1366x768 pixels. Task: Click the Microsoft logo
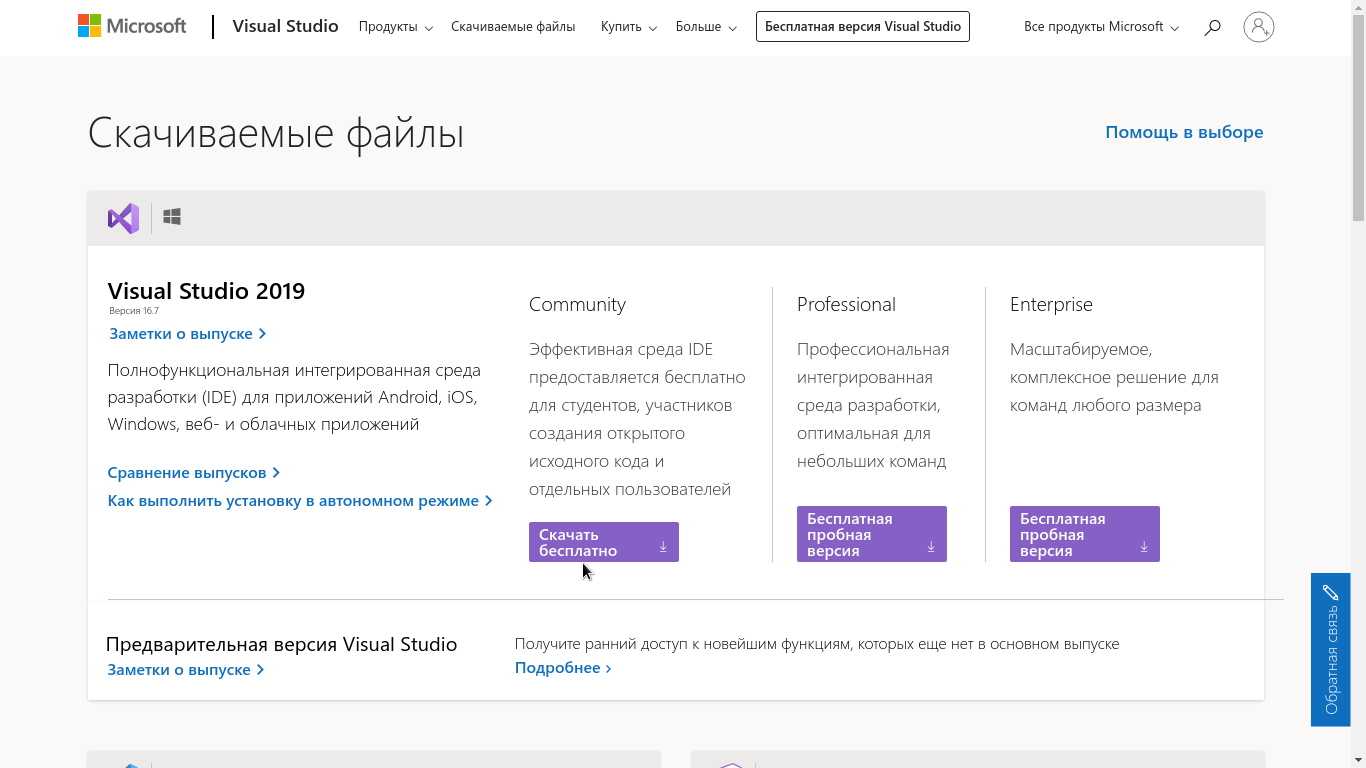point(132,26)
